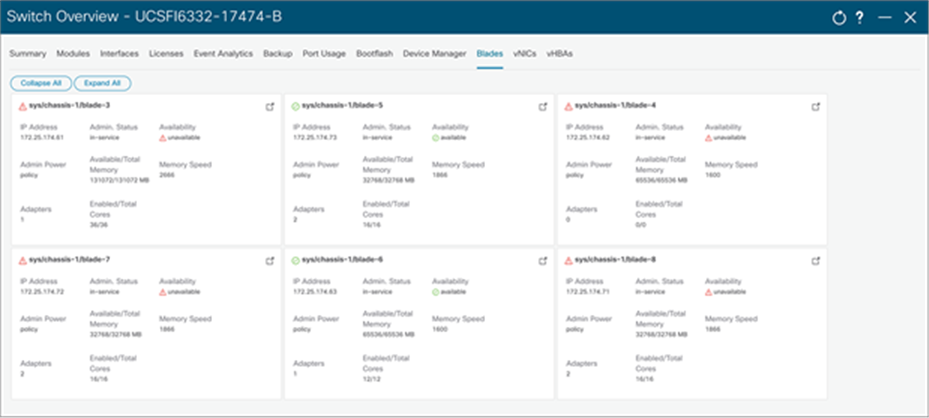Image resolution: width=929 pixels, height=418 pixels.
Task: Click red warning icon beside blade-8 title
Action: pos(569,261)
